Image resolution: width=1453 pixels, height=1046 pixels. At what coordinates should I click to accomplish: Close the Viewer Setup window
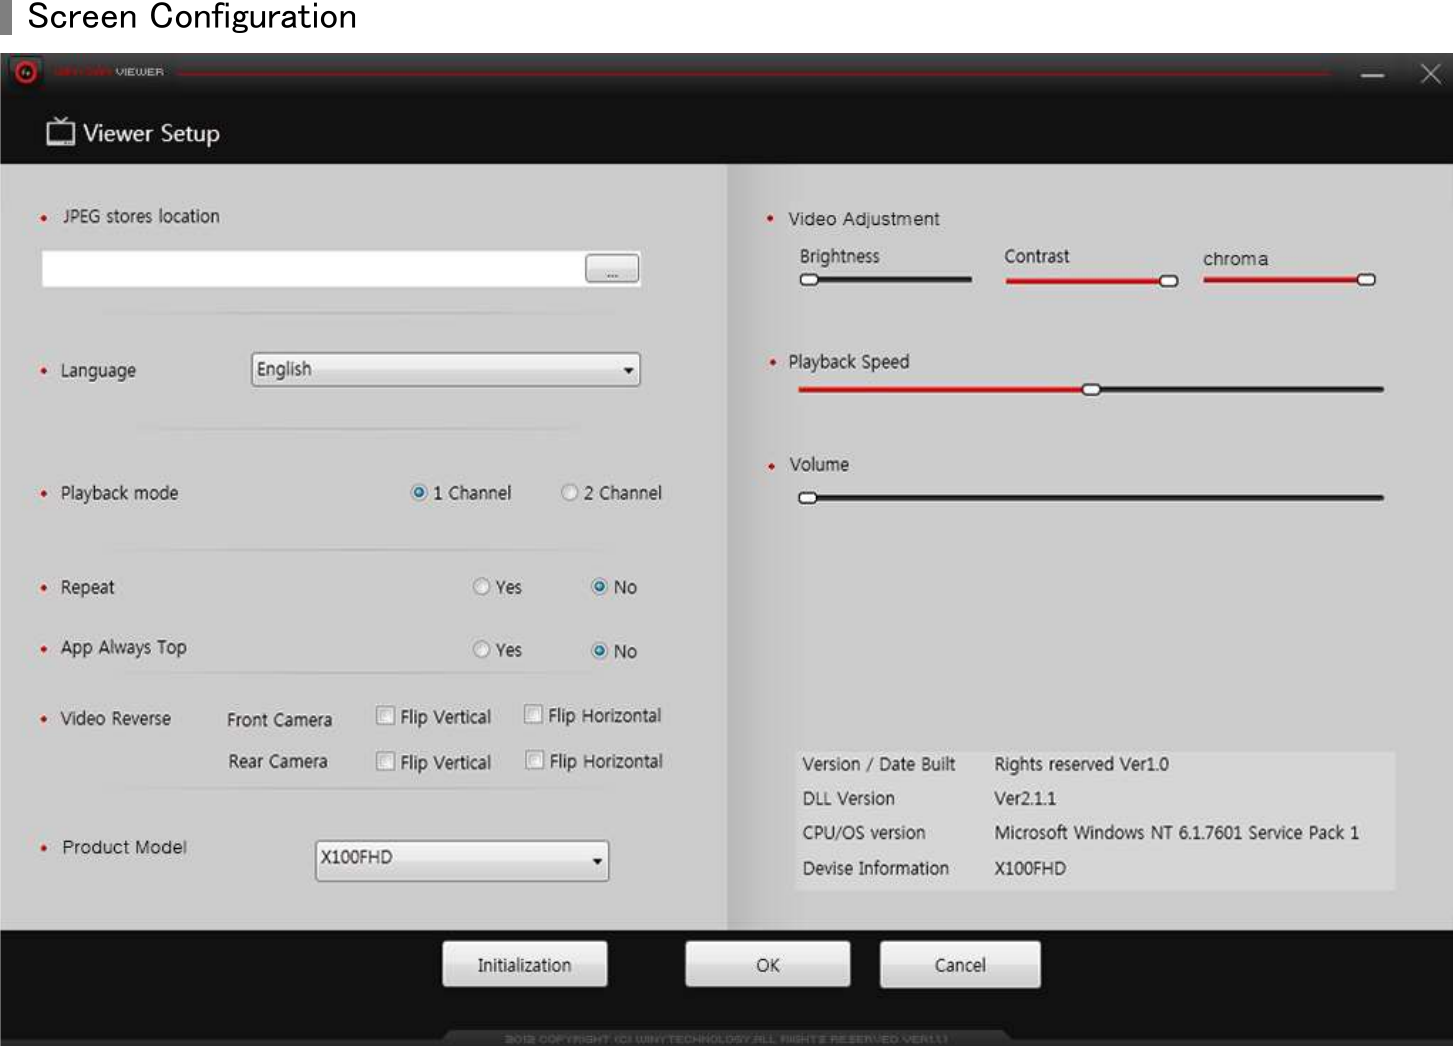click(x=1431, y=74)
